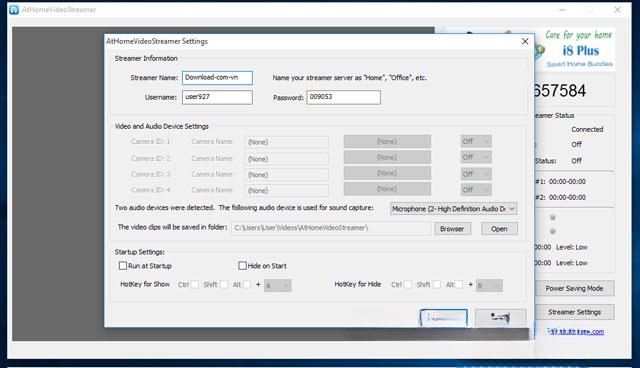Click the lower gray indicator dot in main window
This screenshot has width=640, height=368.
[x=553, y=231]
